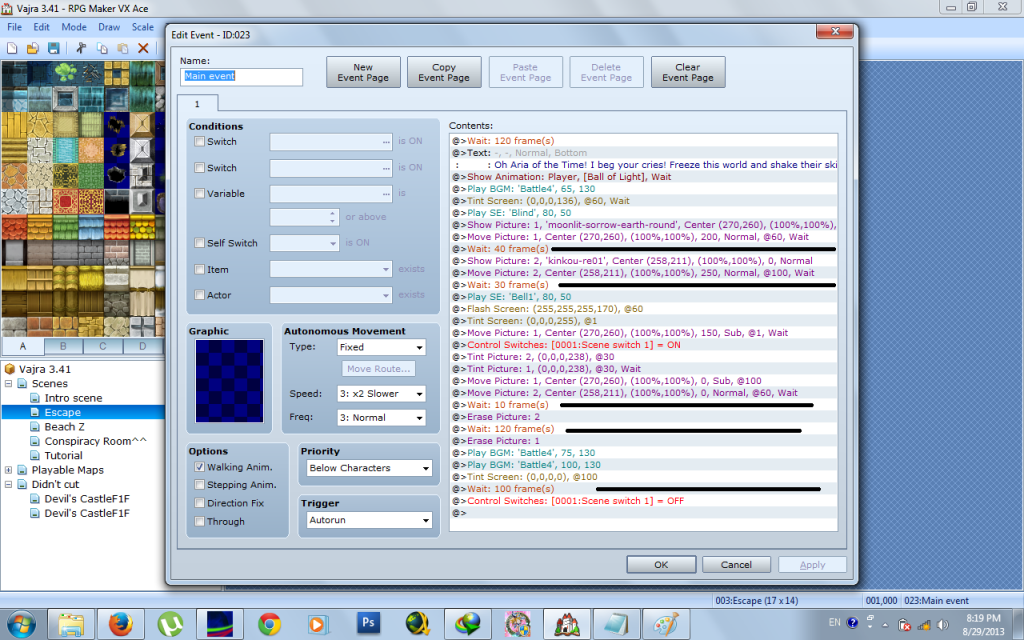This screenshot has width=1024, height=640.
Task: Open the Autonomous Movement Type dropdown
Action: pos(381,347)
